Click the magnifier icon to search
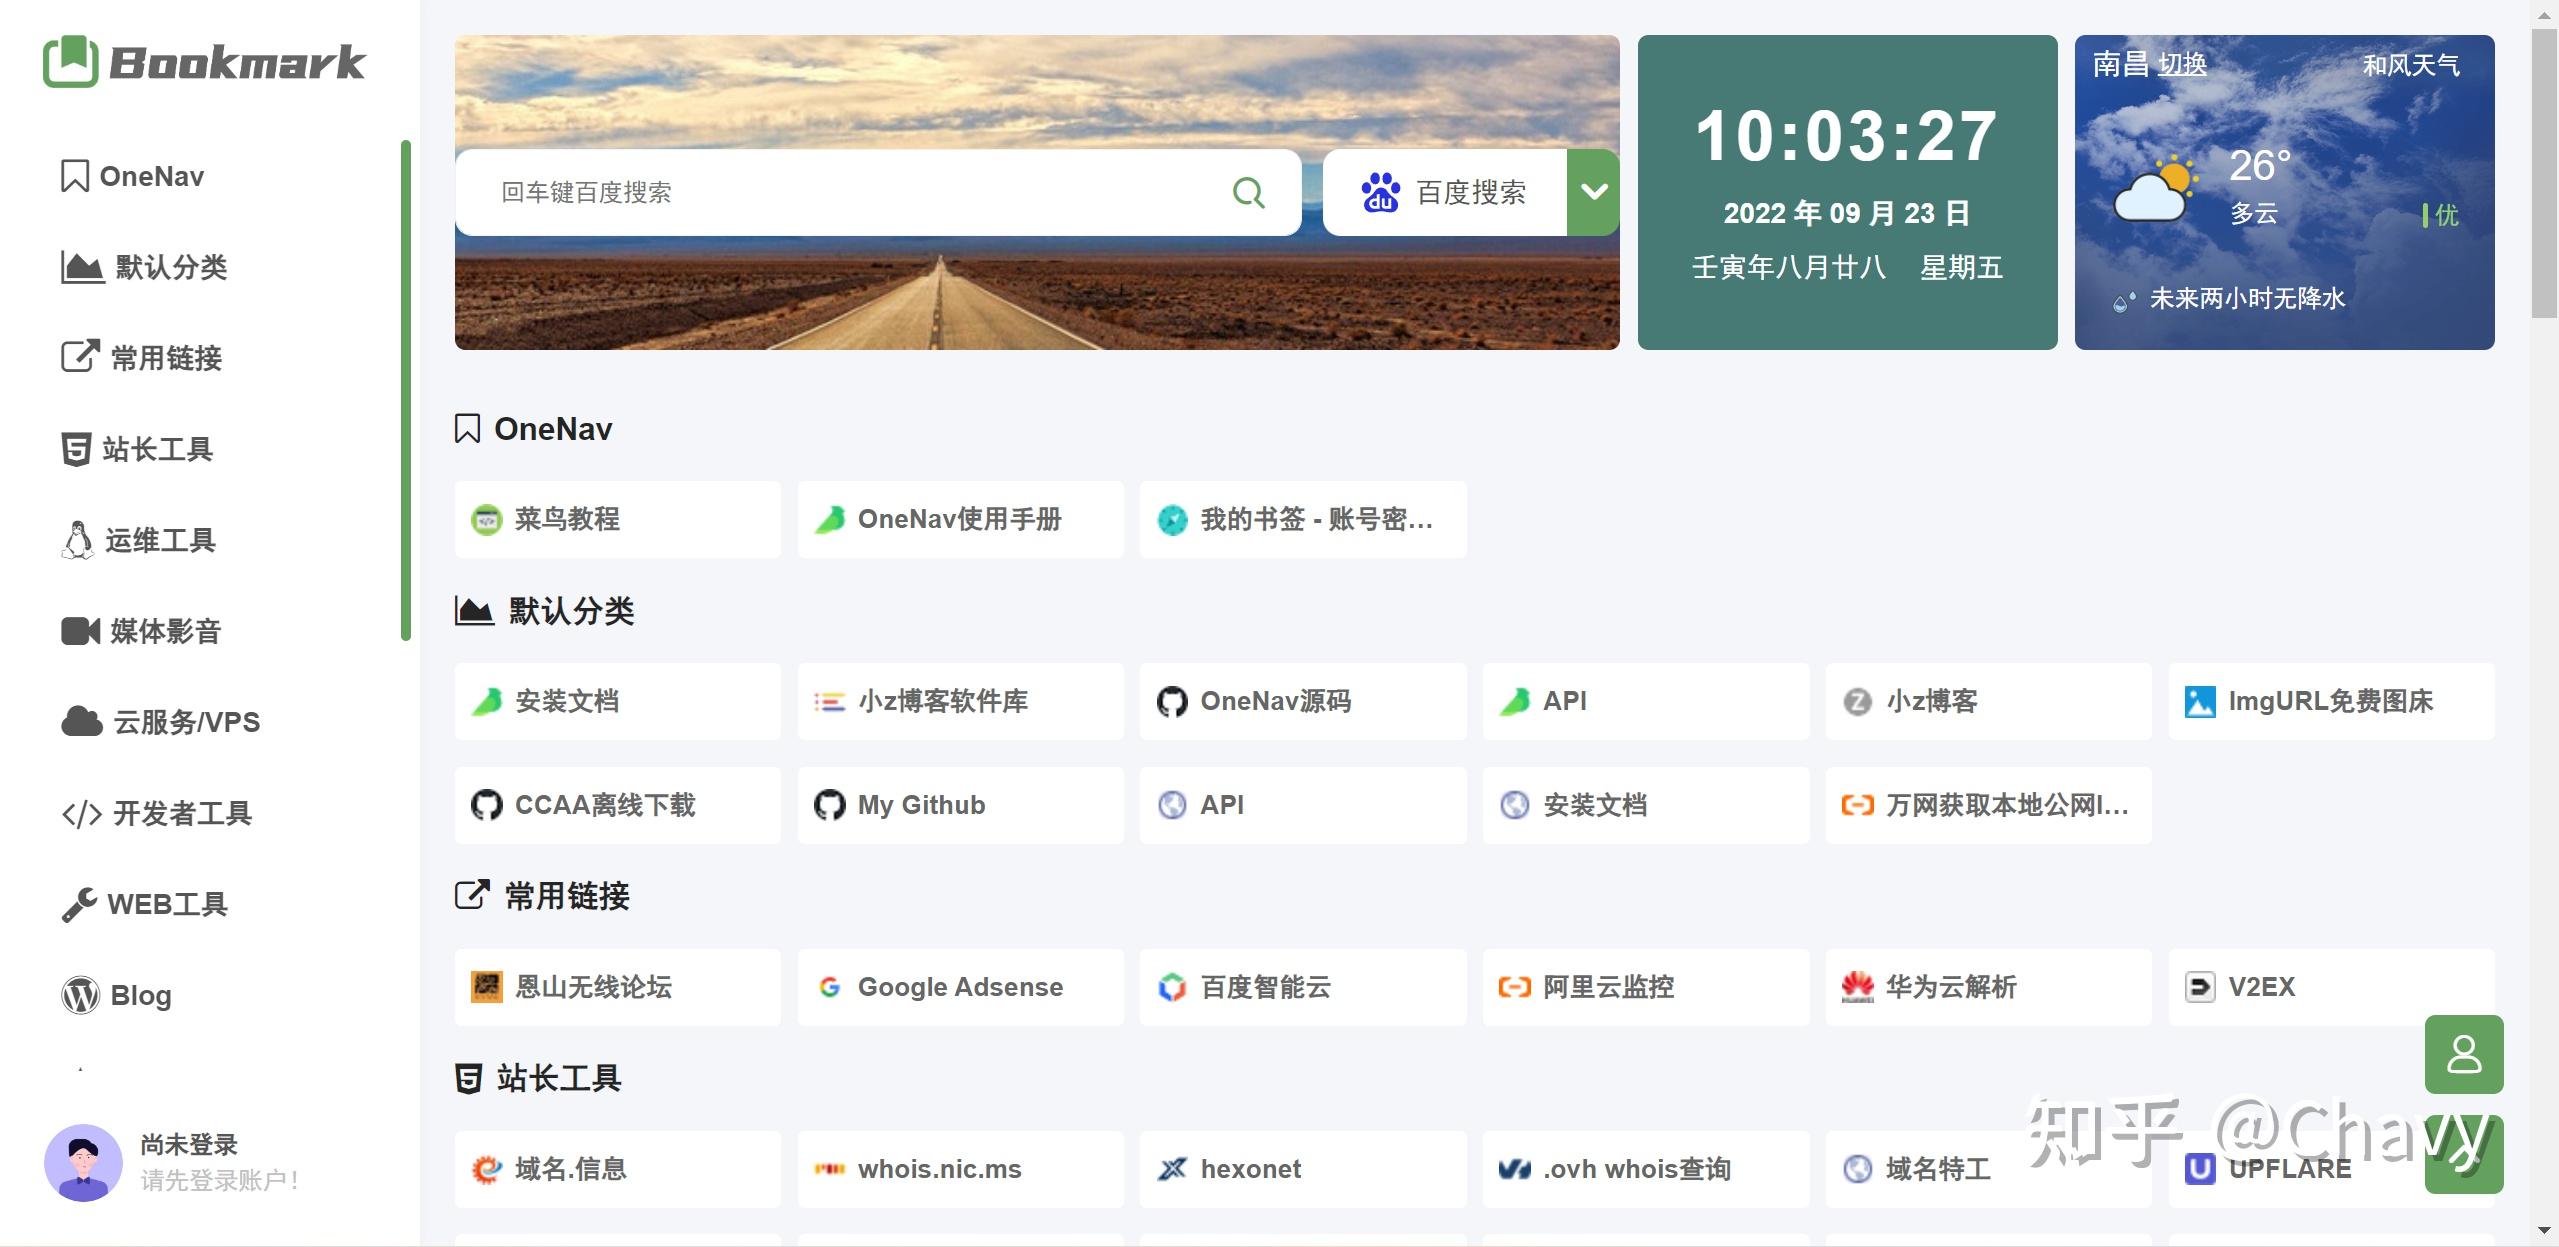The height and width of the screenshot is (1247, 2559). (1247, 192)
